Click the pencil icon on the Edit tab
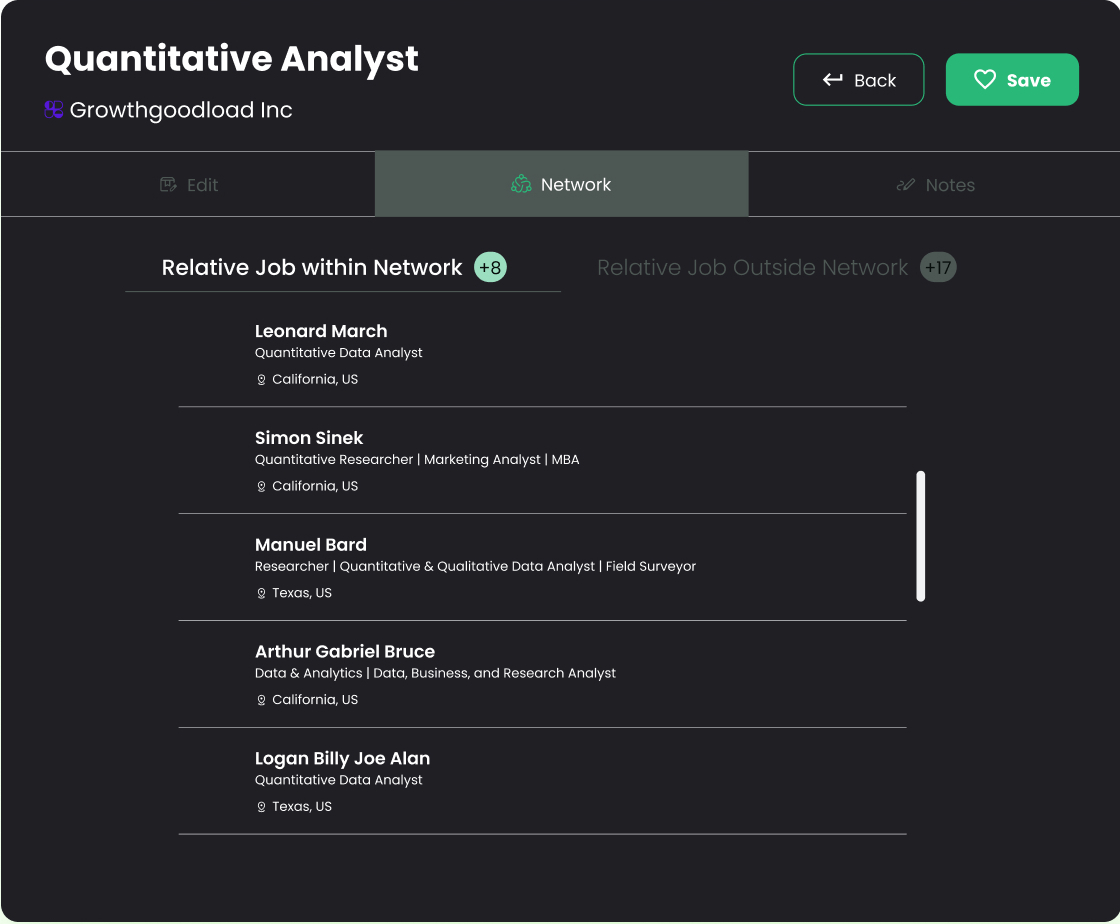Viewport: 1120px width, 924px height. coord(165,184)
